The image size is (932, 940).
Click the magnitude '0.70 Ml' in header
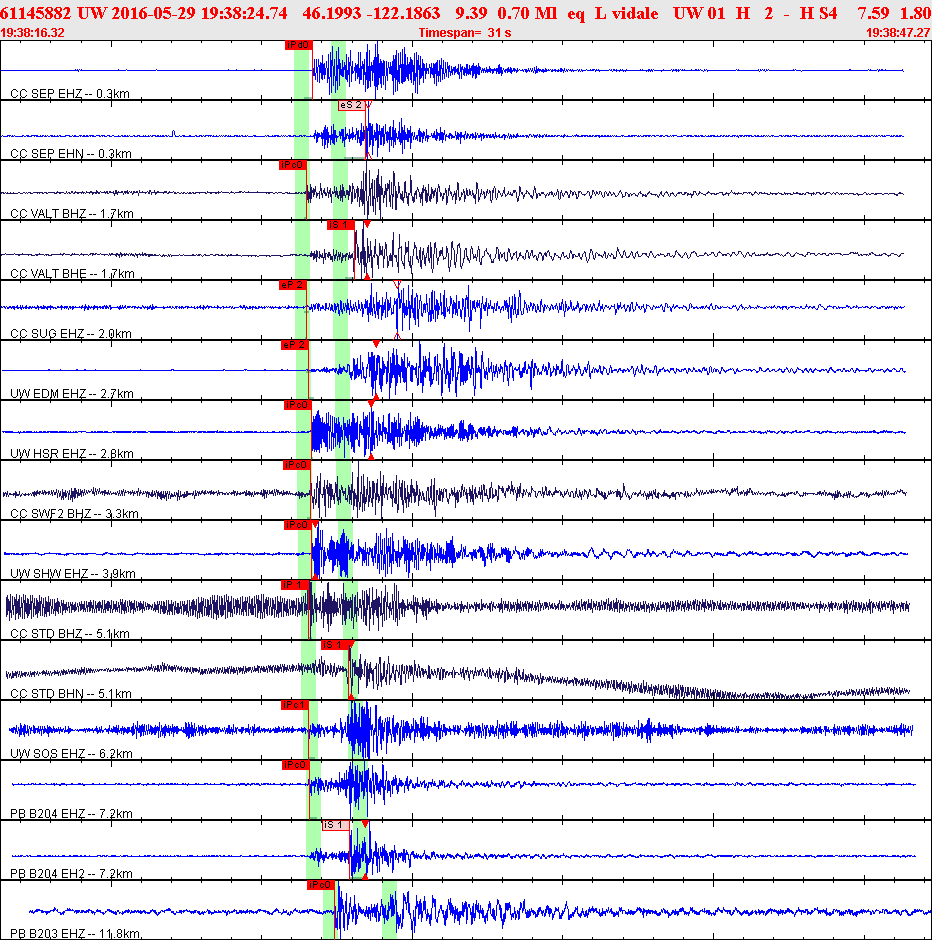[527, 13]
